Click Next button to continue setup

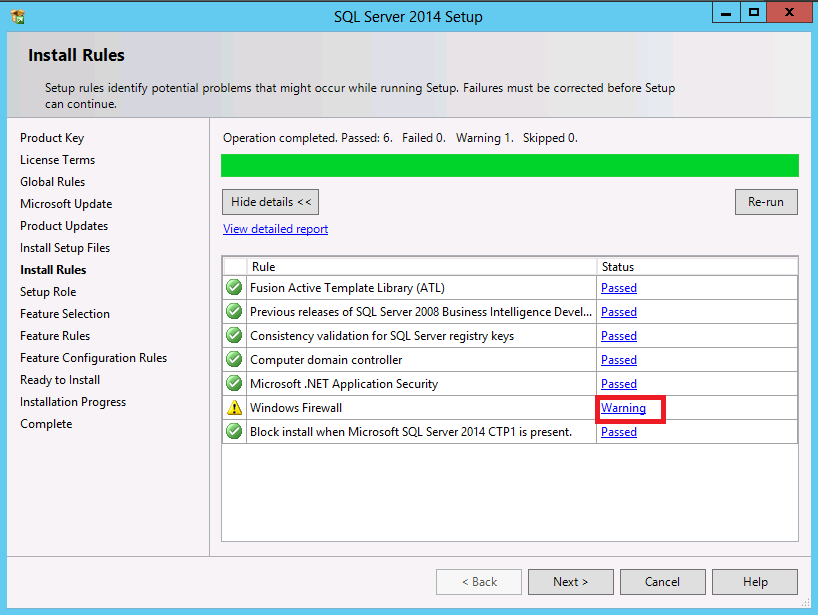coord(571,582)
